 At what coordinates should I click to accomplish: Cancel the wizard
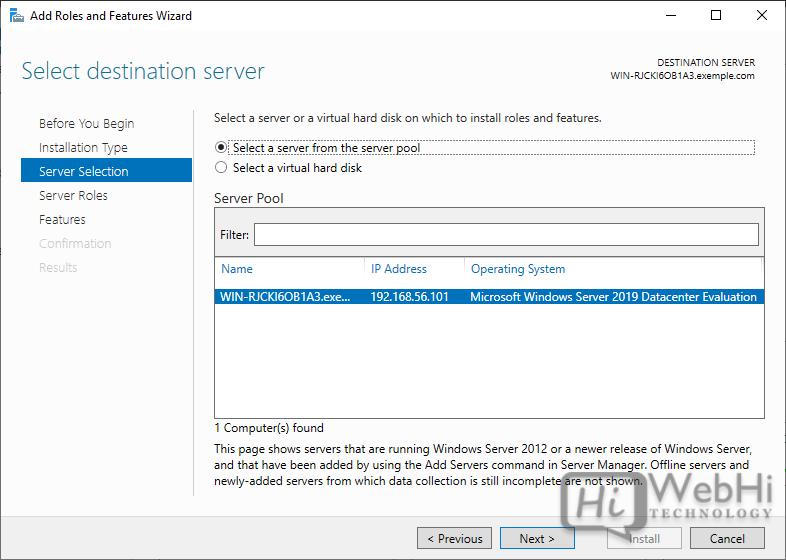[x=727, y=538]
